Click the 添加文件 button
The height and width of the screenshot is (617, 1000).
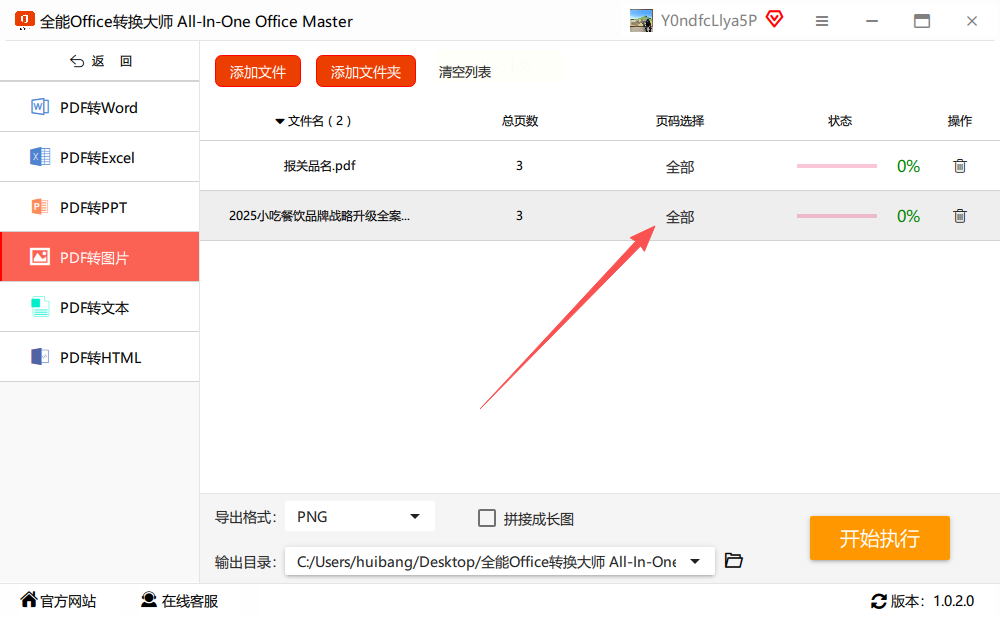point(258,71)
